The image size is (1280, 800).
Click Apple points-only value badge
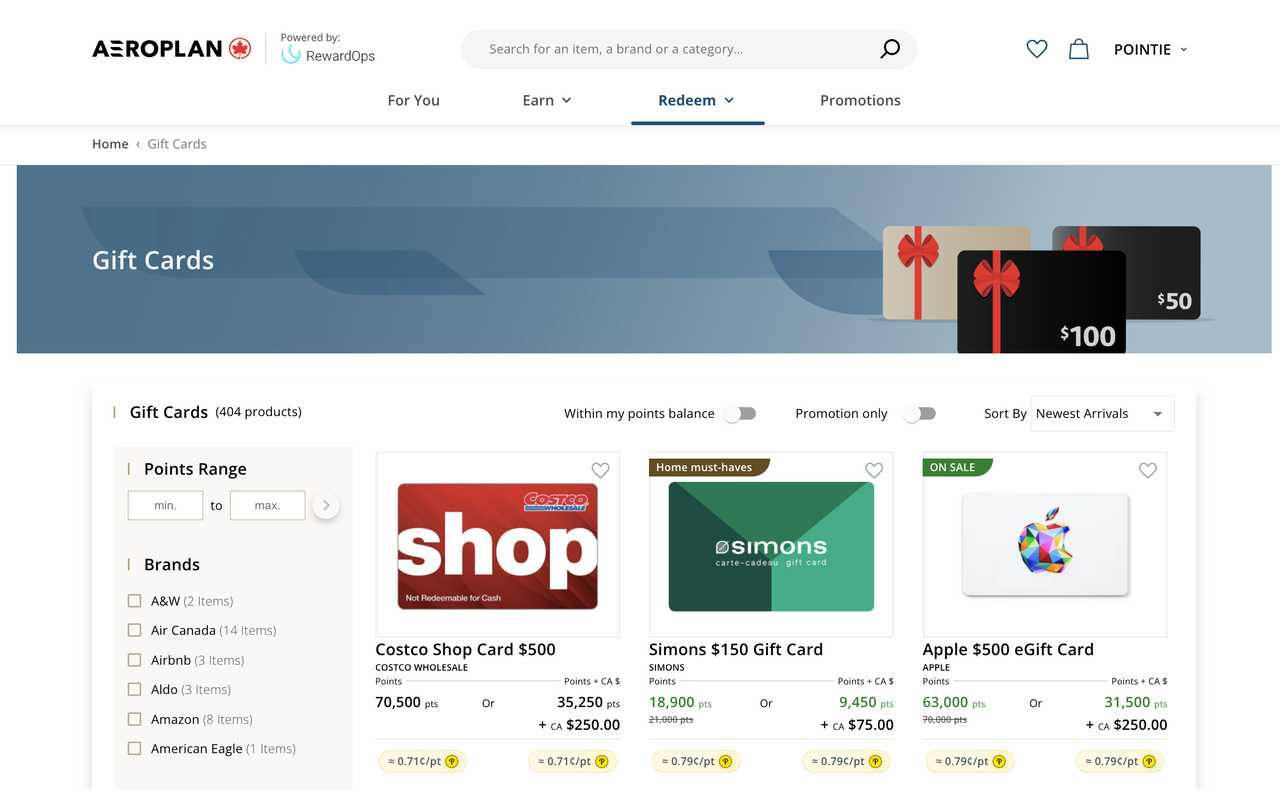pyautogui.click(x=970, y=761)
